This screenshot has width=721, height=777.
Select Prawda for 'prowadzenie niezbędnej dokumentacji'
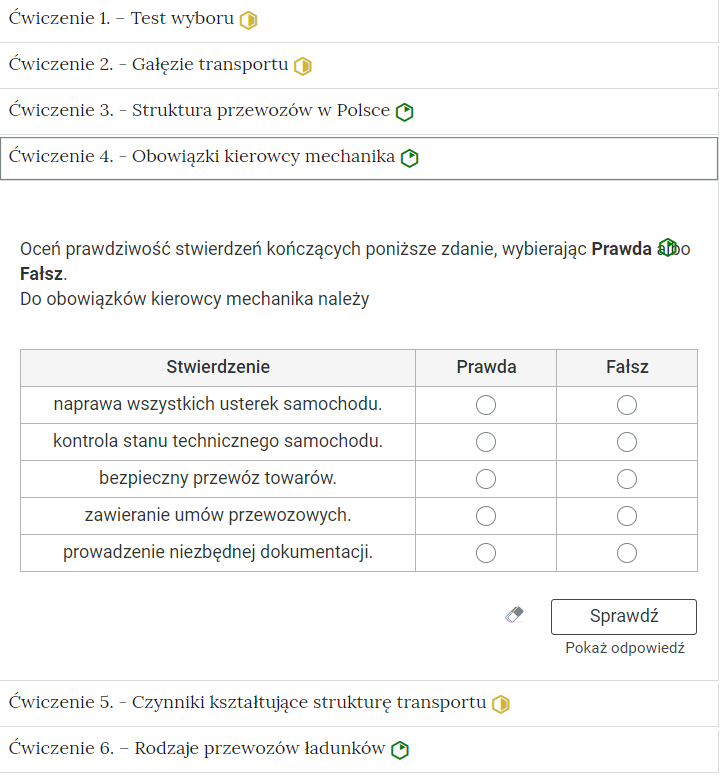(x=486, y=553)
